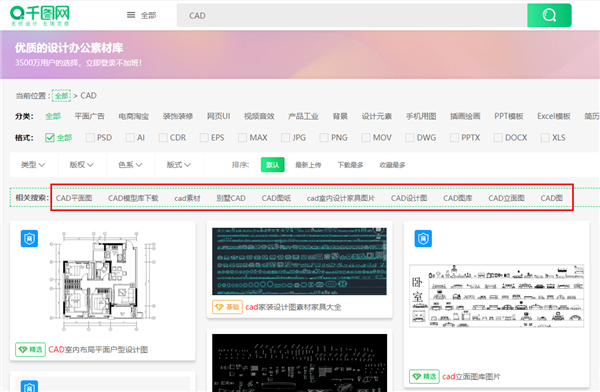This screenshot has width=600, height=392.
Task: Select the 手机用图 category
Action: [421, 116]
